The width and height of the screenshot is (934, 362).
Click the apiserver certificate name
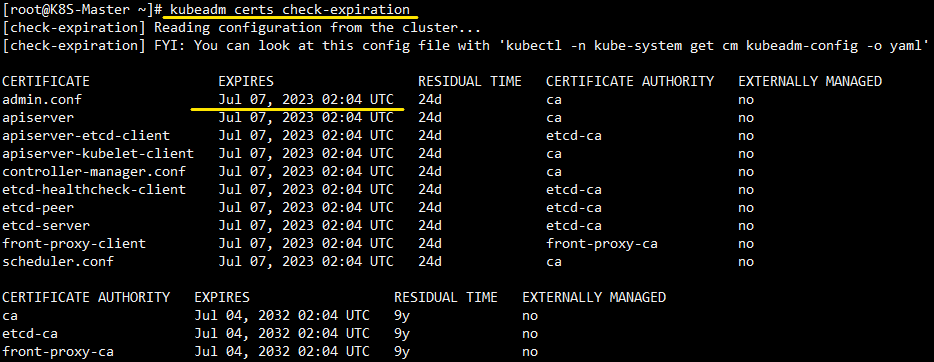[x=38, y=117]
